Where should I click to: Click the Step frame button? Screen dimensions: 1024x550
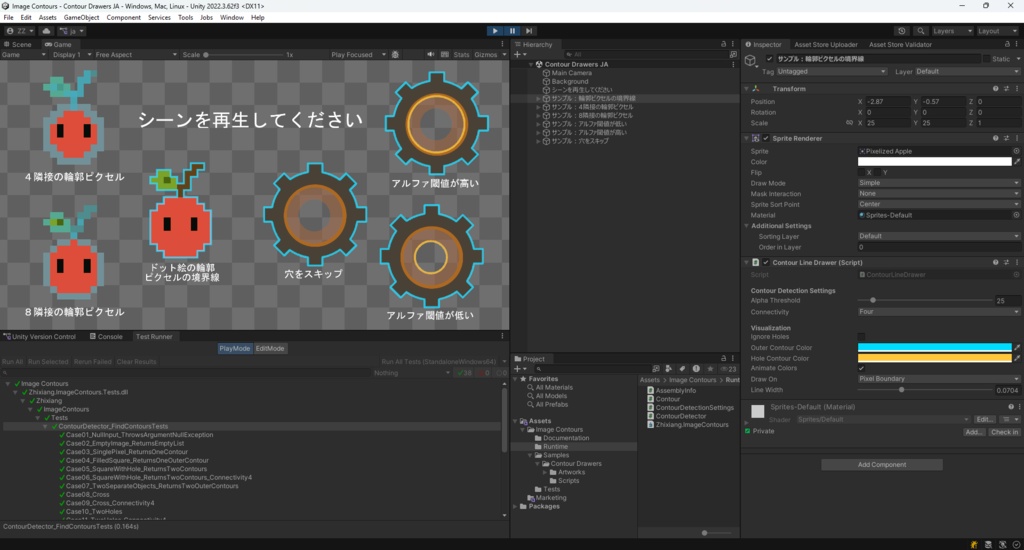[529, 31]
